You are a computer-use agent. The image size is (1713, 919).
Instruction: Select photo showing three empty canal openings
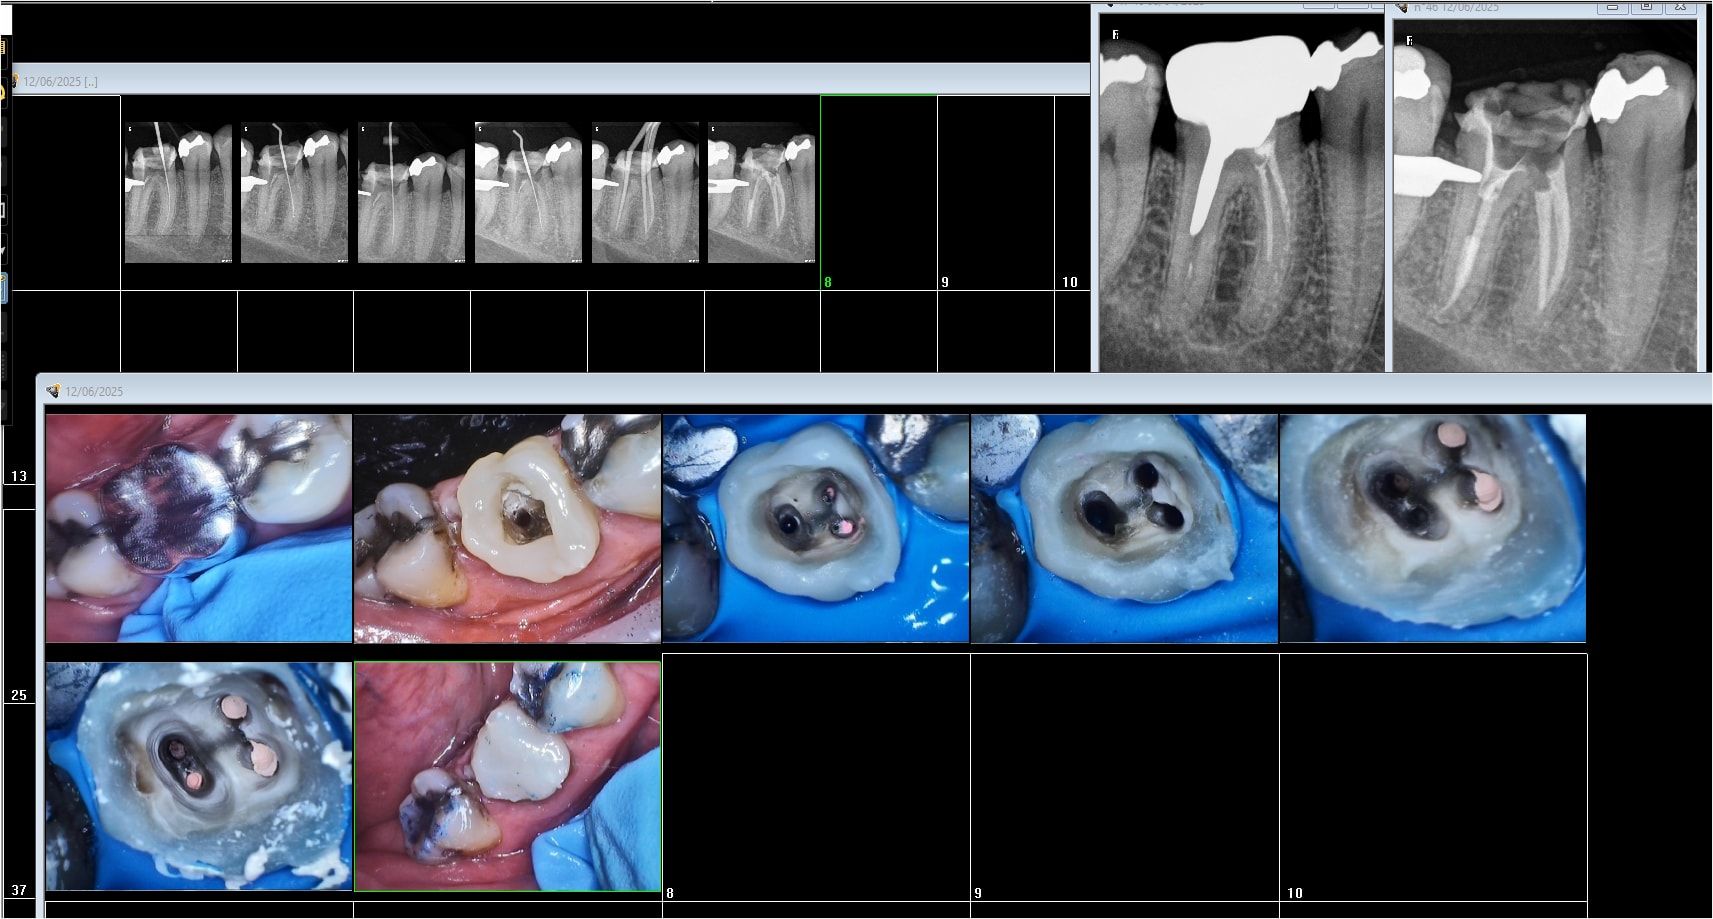[1124, 528]
